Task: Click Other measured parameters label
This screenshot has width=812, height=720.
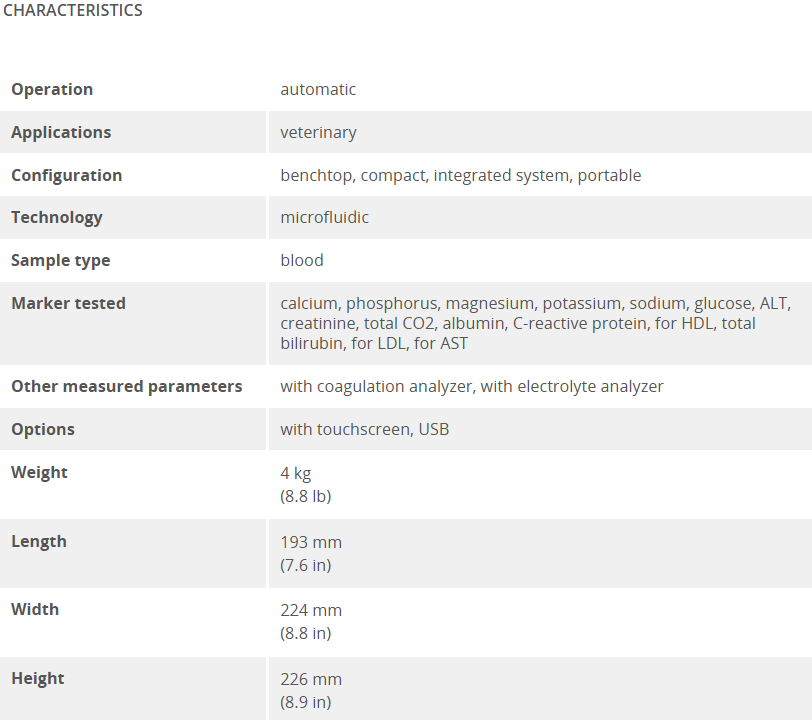Action: (x=126, y=386)
